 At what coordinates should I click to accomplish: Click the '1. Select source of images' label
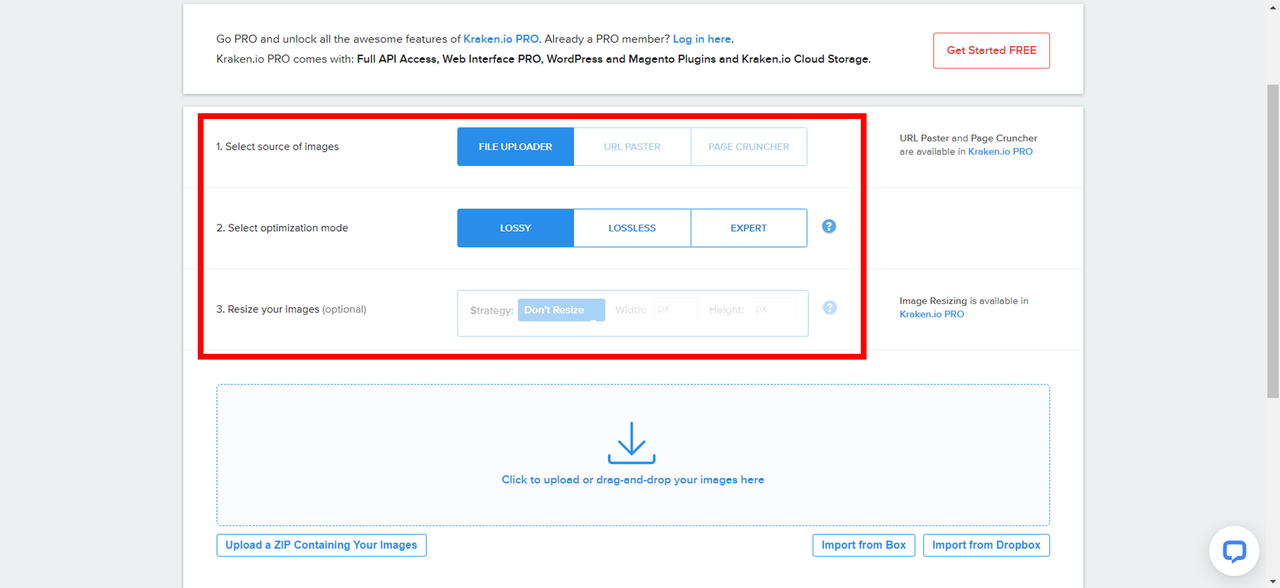point(278,147)
